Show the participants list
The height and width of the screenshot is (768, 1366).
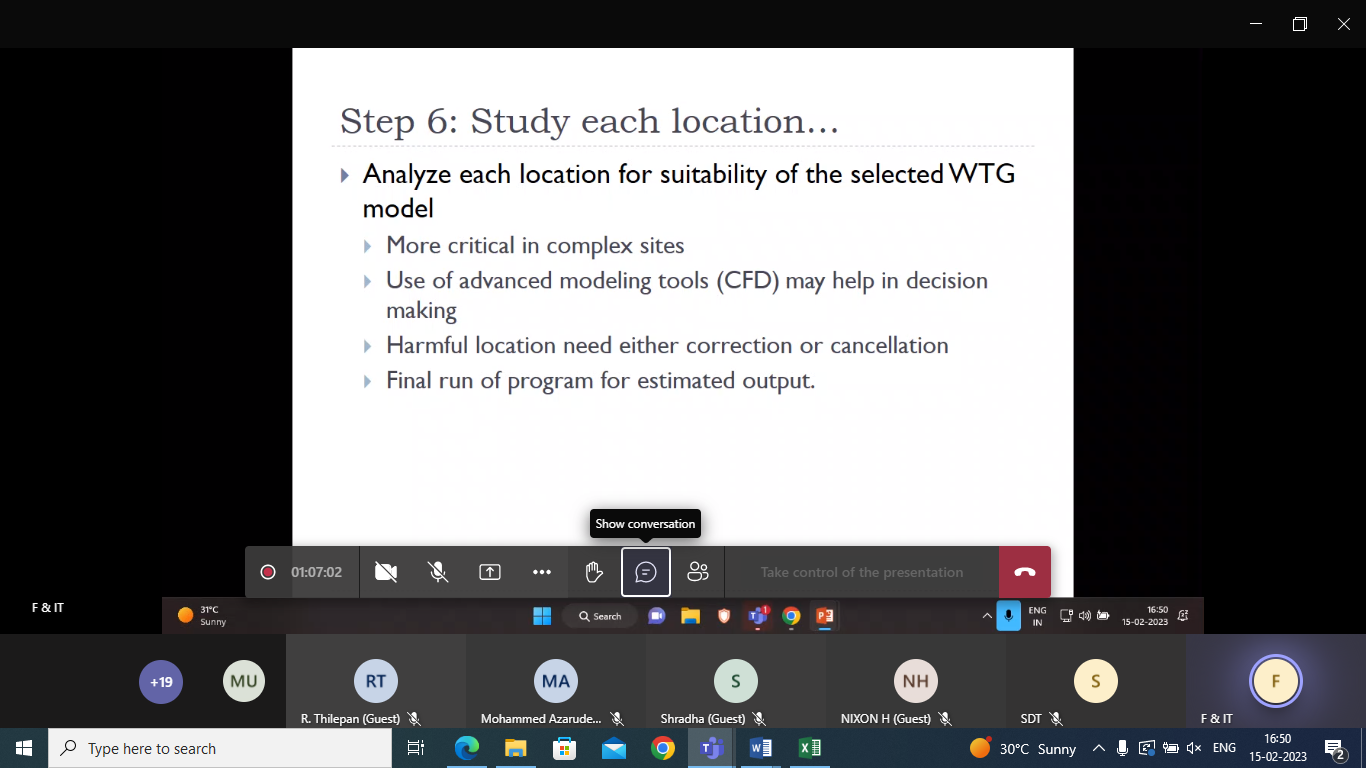[698, 572]
